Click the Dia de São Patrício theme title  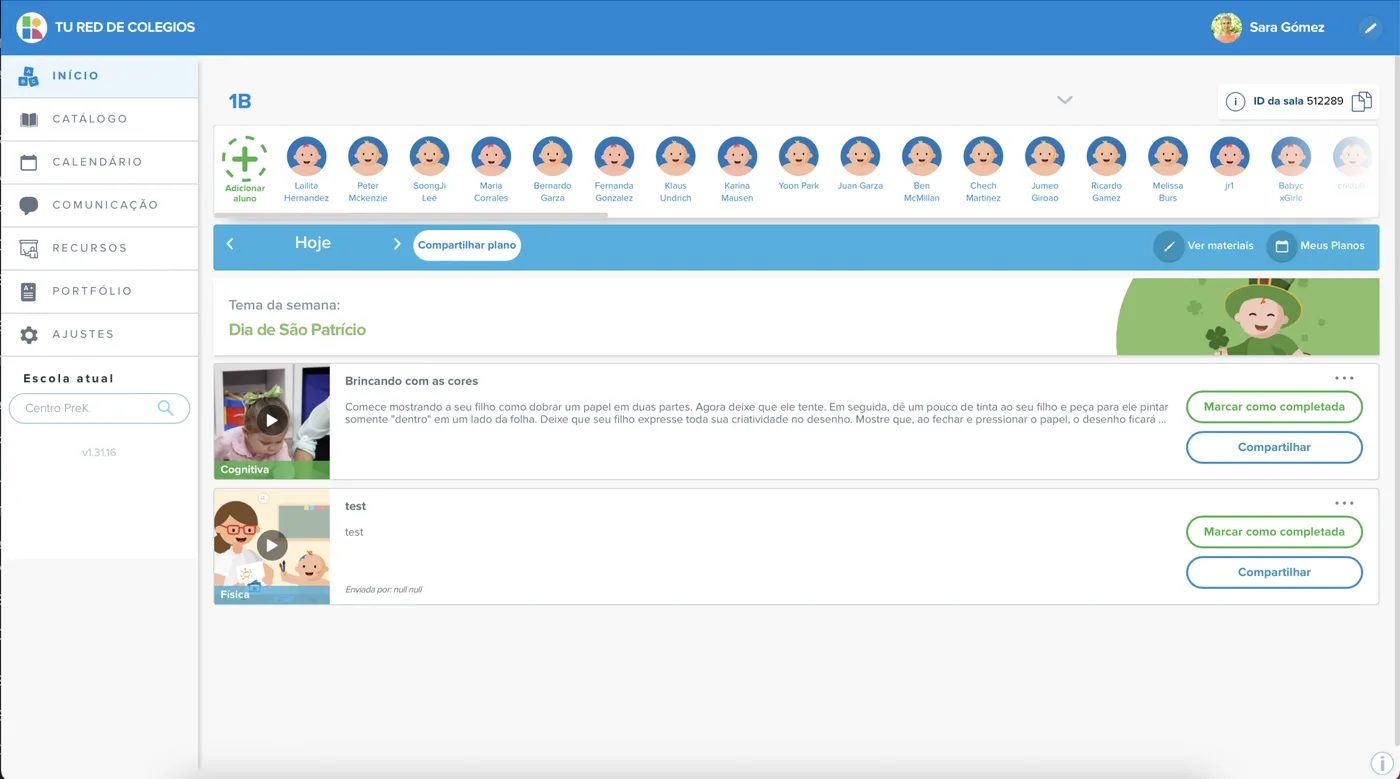(x=297, y=330)
